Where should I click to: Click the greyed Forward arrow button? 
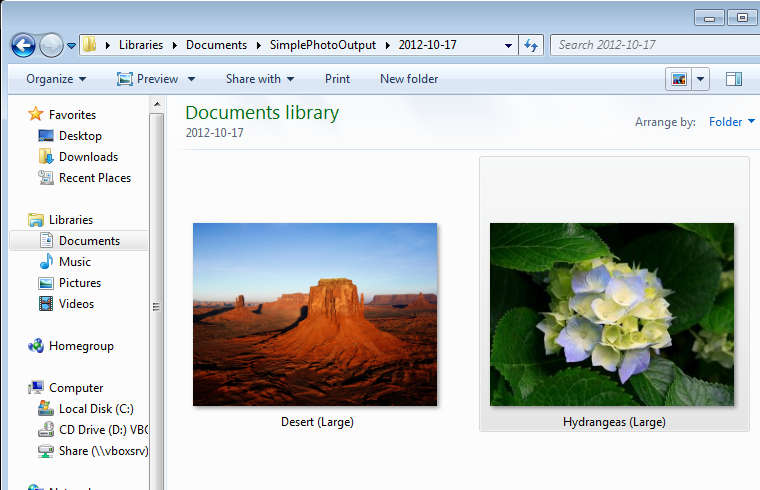tap(51, 46)
